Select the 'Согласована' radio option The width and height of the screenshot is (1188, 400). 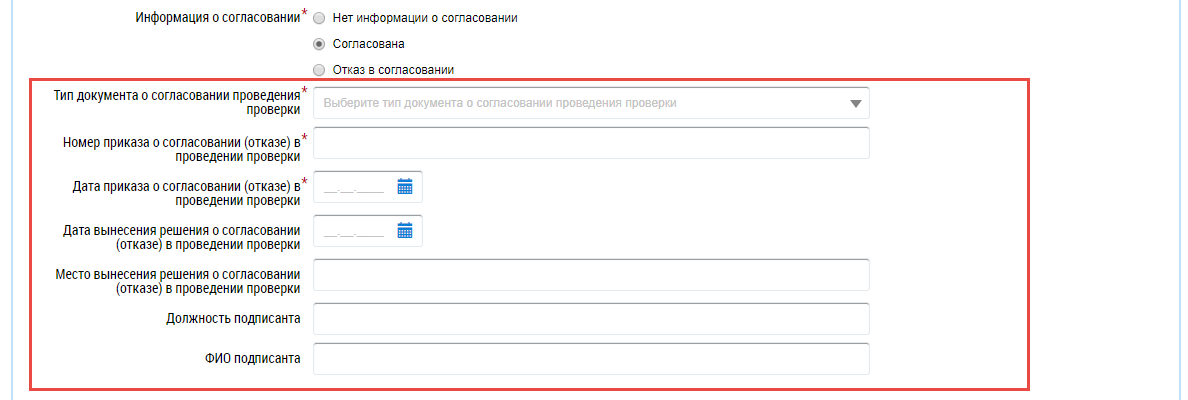click(319, 44)
